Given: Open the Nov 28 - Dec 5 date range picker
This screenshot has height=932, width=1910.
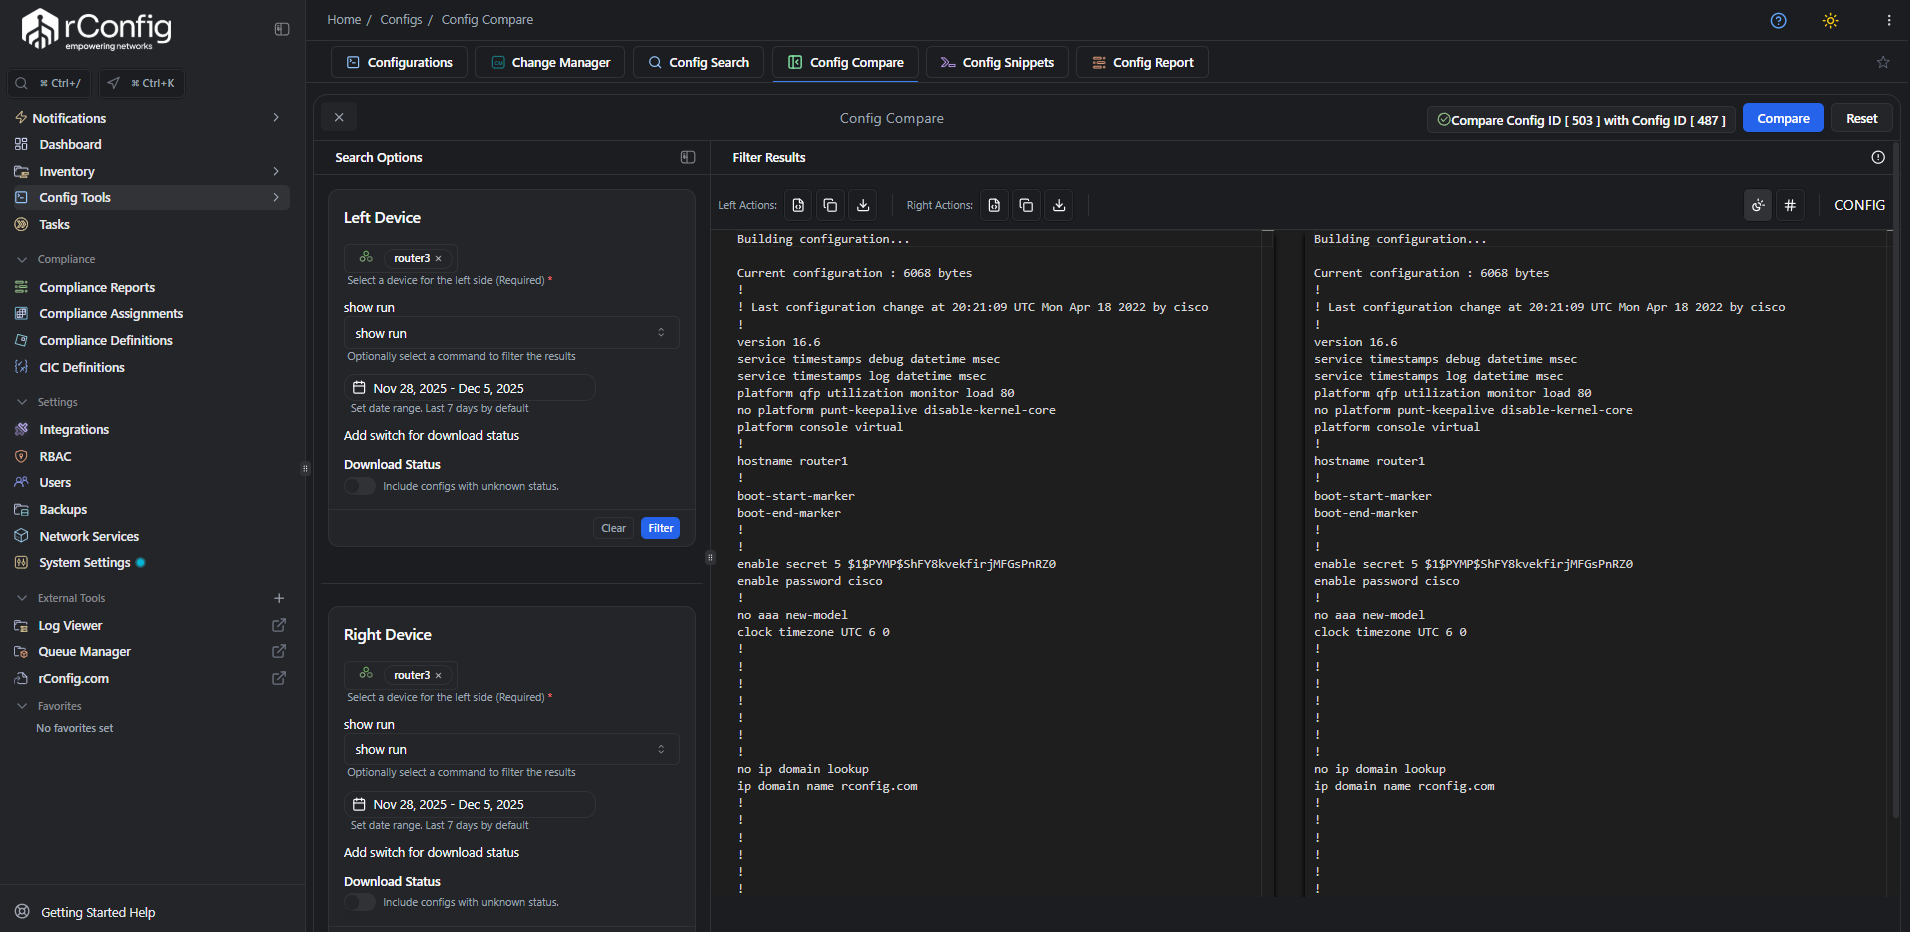Looking at the screenshot, I should click(469, 387).
